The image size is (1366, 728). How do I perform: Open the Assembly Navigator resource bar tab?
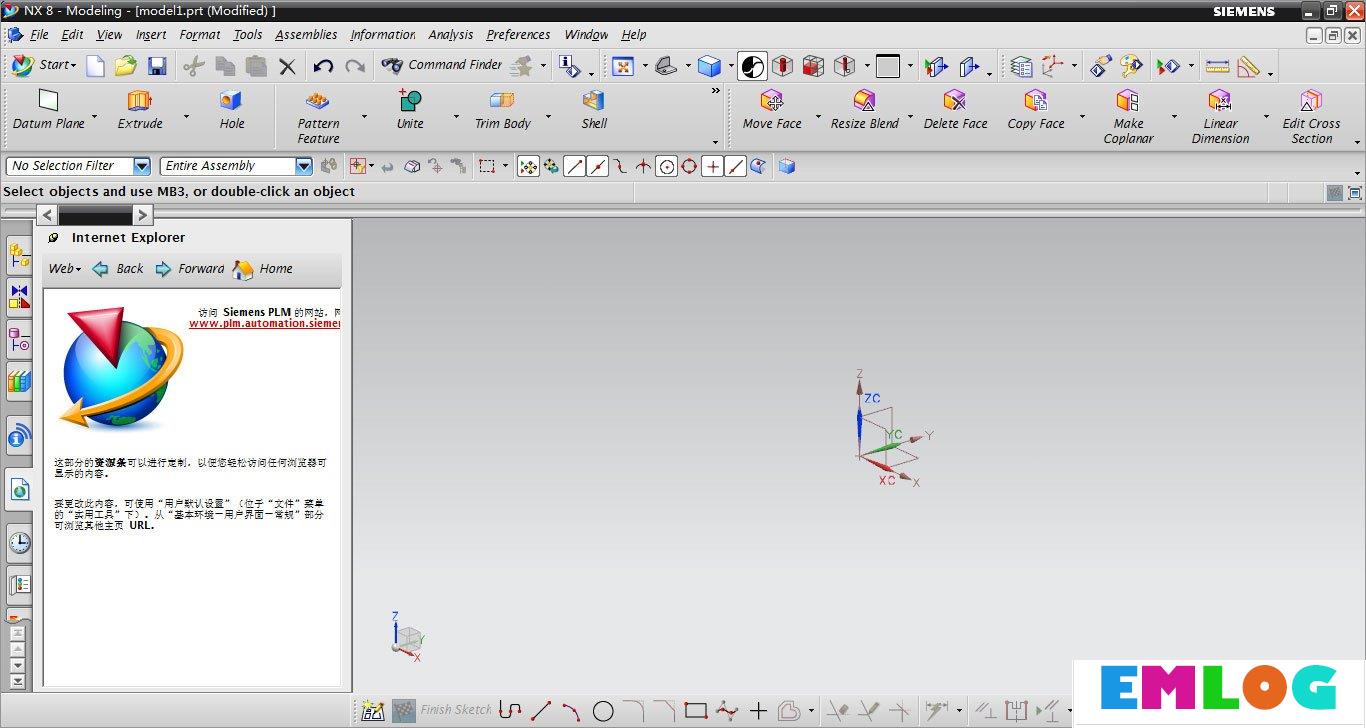tap(19, 256)
